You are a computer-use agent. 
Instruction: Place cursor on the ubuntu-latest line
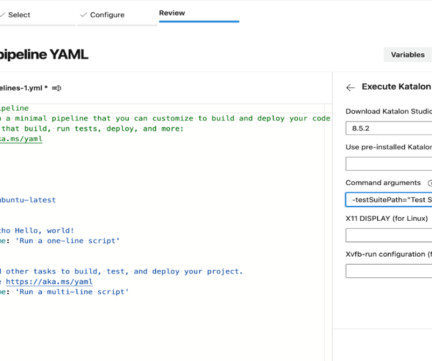(28, 200)
